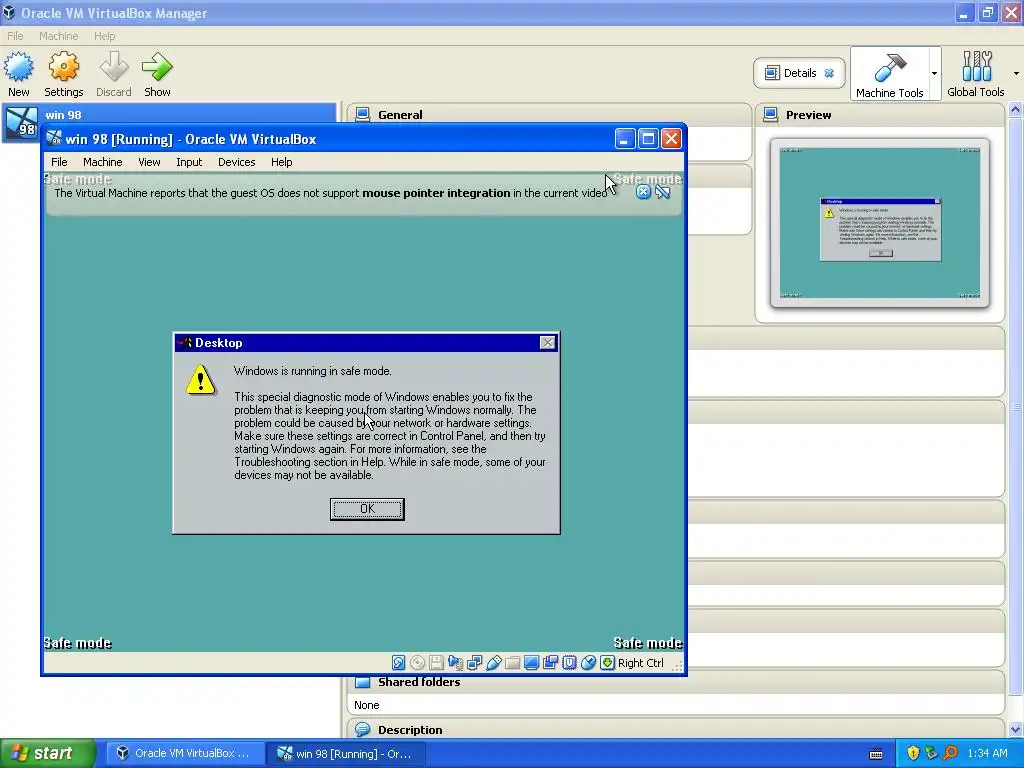Click the details pane scrollbar down arrow

[1016, 729]
